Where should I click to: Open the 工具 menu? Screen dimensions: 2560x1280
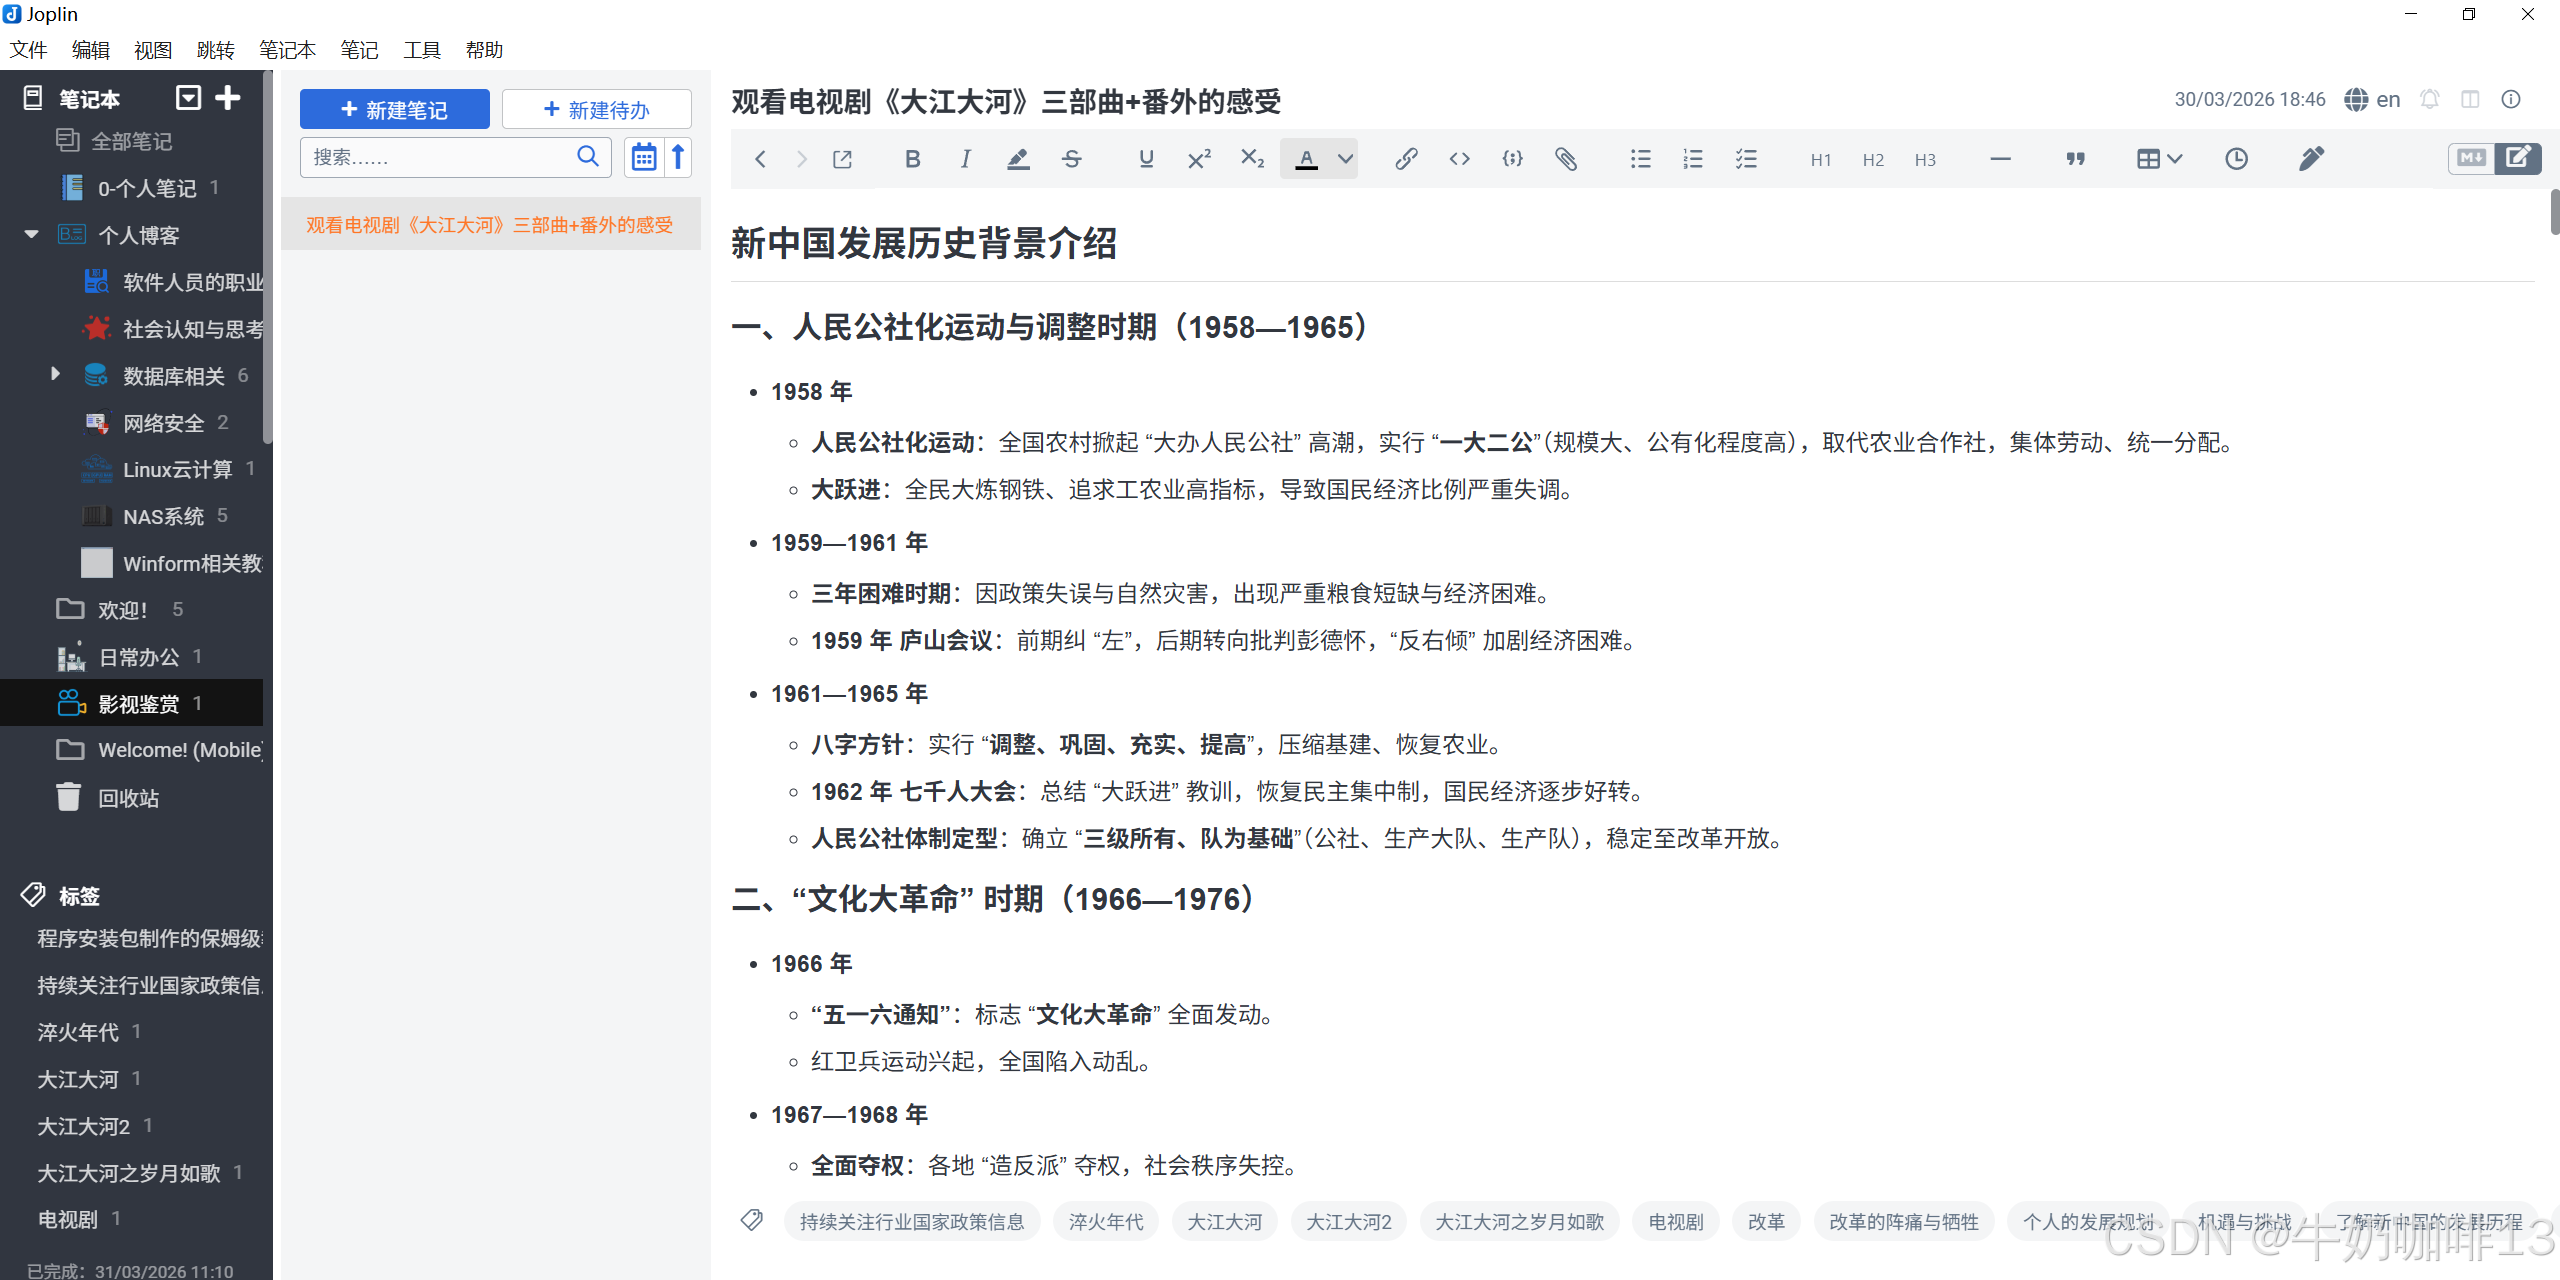pos(421,50)
